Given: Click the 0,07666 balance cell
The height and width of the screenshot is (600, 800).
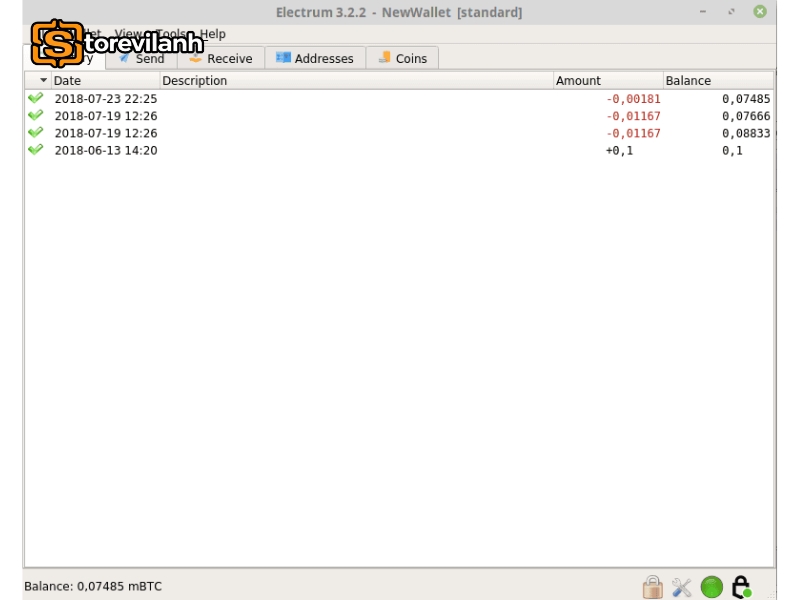Looking at the screenshot, I should pos(745,116).
